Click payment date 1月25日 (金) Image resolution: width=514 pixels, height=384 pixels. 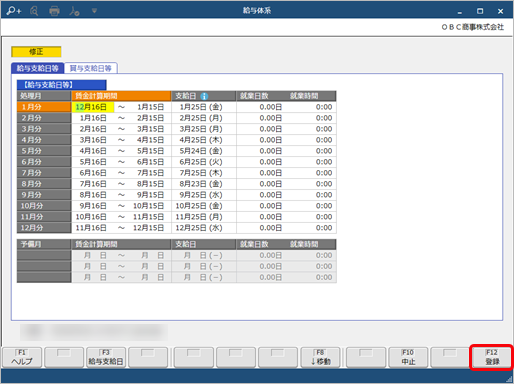201,107
